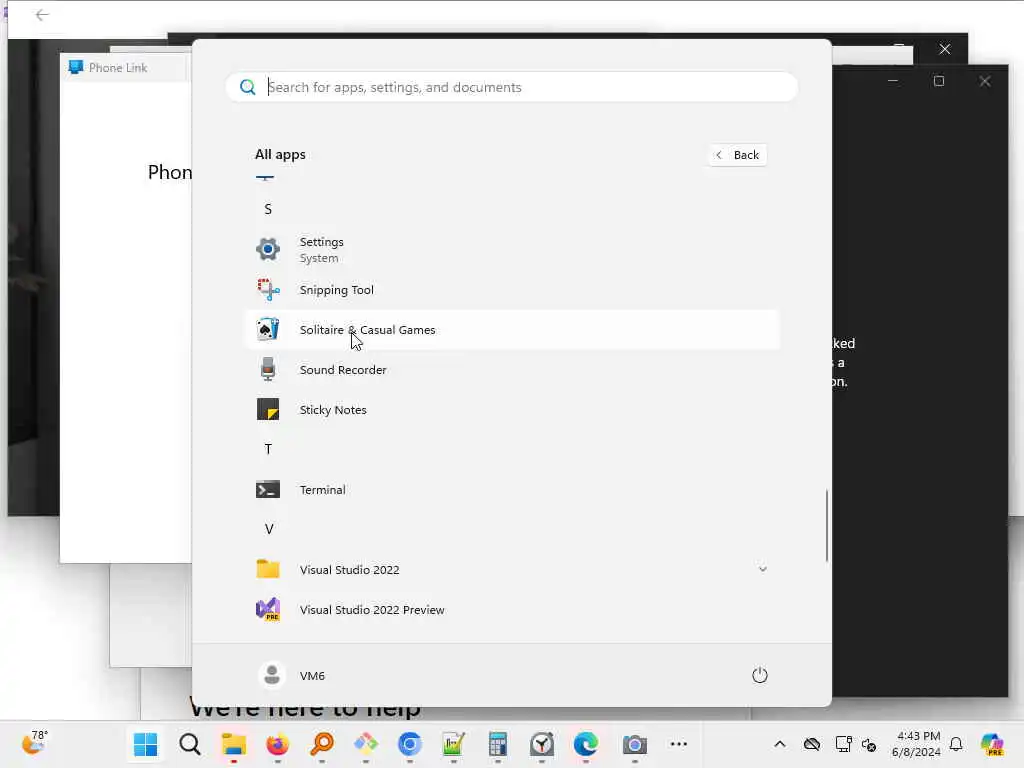Open the blue circle browser on taskbar
1024x768 pixels.
(x=409, y=744)
